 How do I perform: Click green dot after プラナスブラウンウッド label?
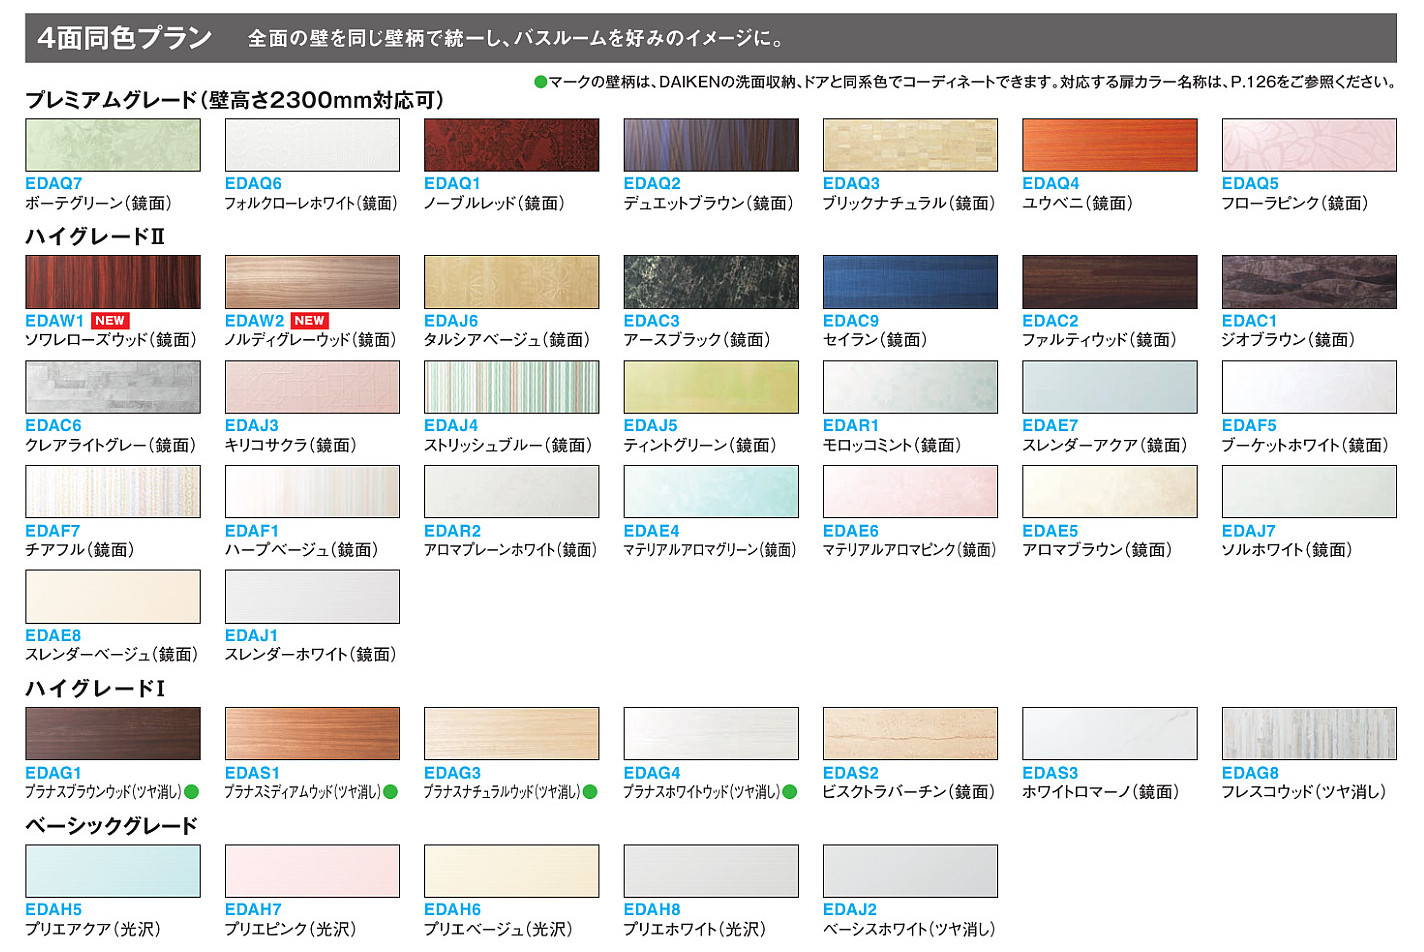[x=191, y=792]
